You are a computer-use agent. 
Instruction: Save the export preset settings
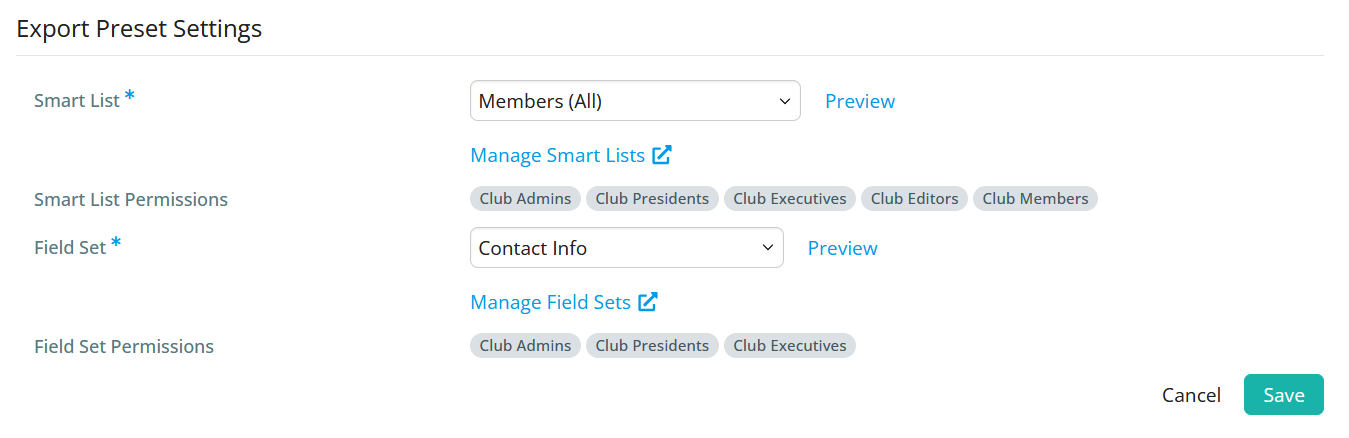pos(1284,395)
